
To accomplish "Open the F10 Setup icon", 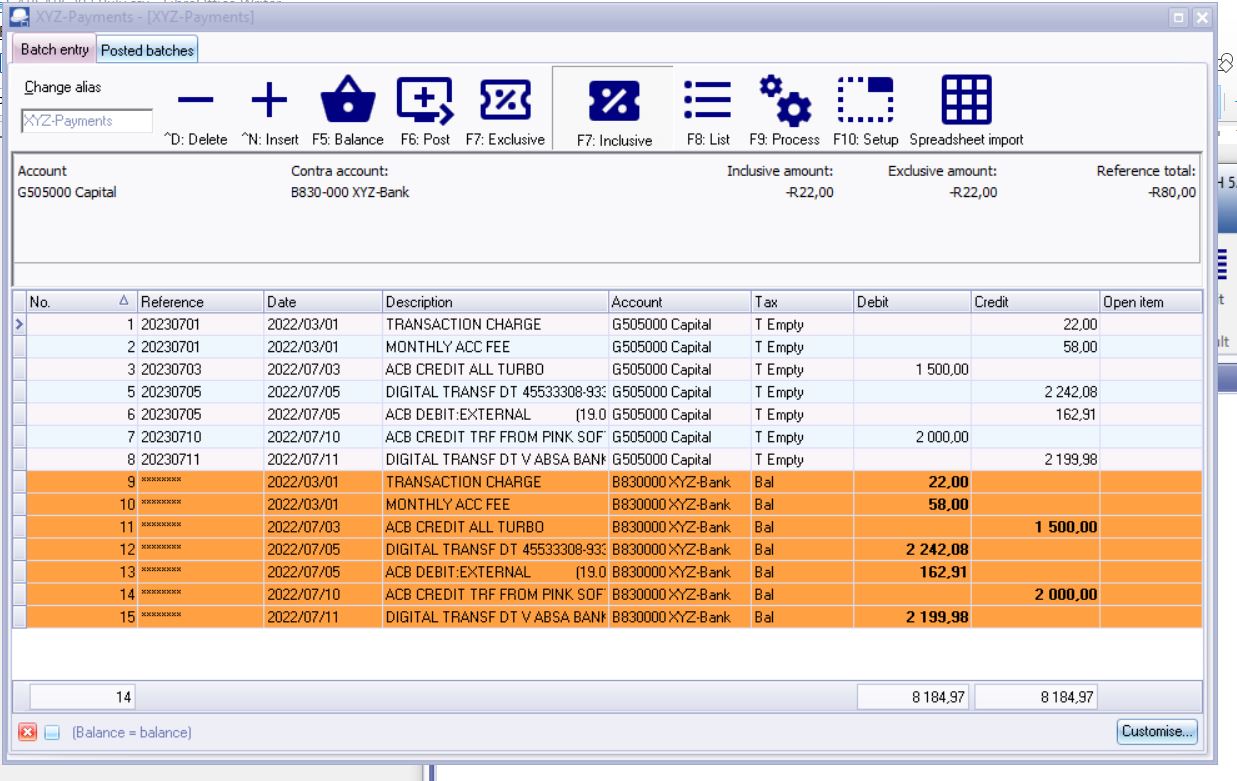I will [x=865, y=100].
